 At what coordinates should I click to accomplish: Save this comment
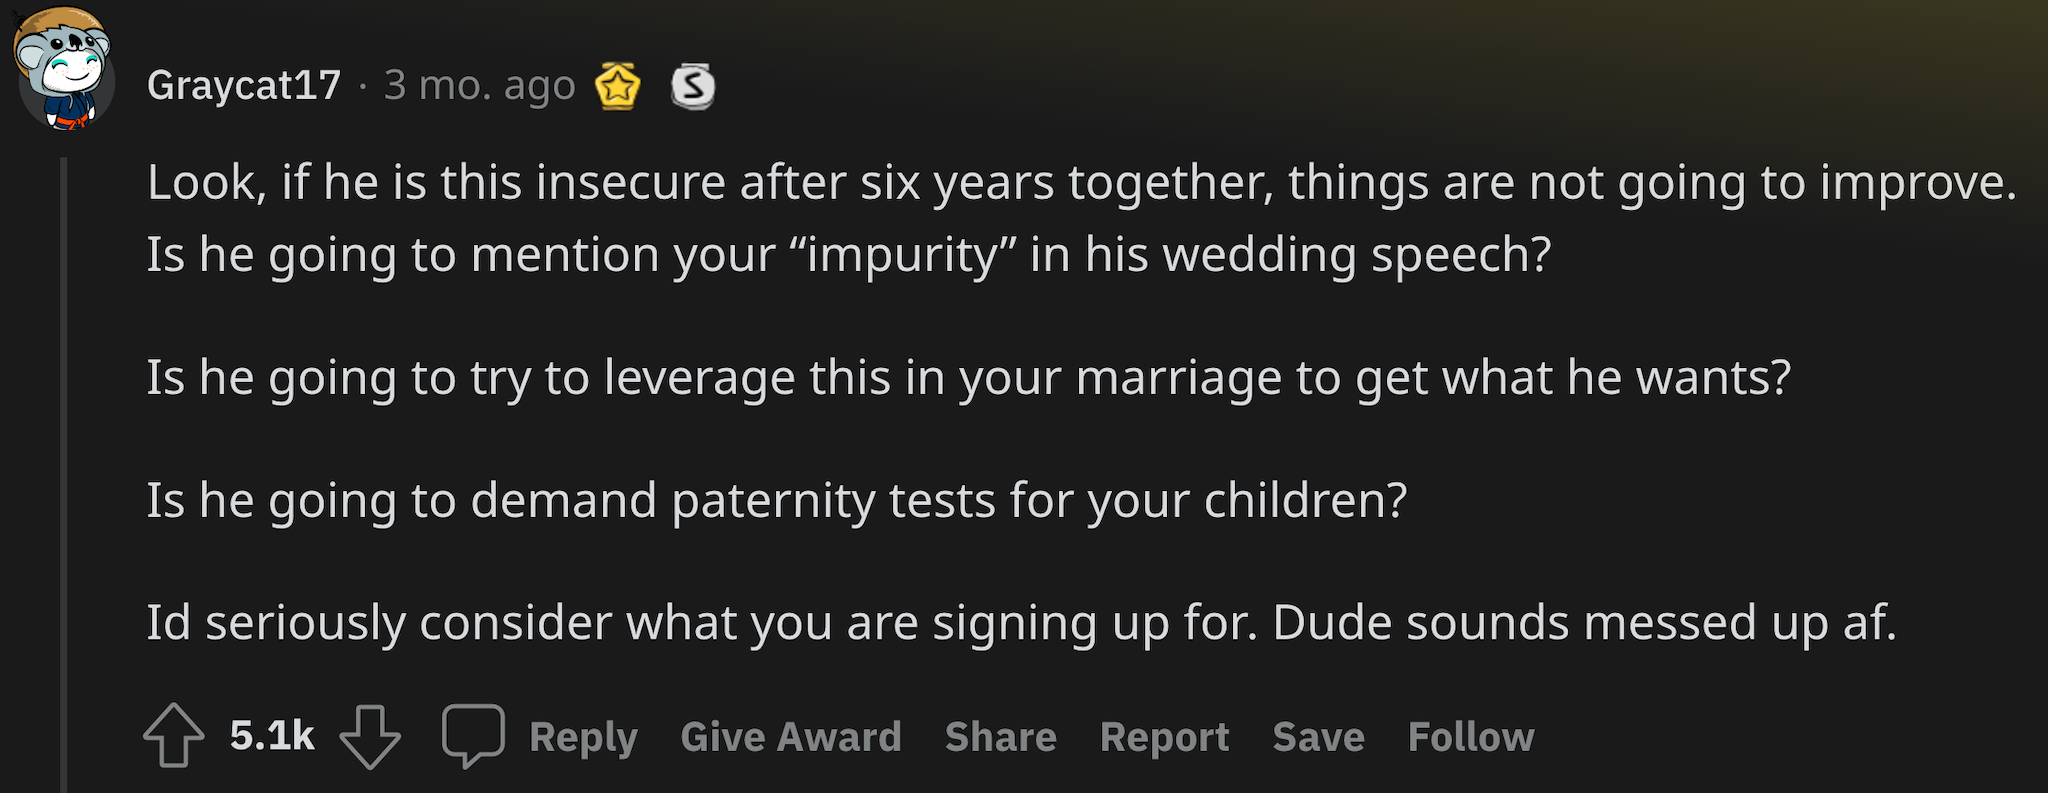[x=1318, y=737]
